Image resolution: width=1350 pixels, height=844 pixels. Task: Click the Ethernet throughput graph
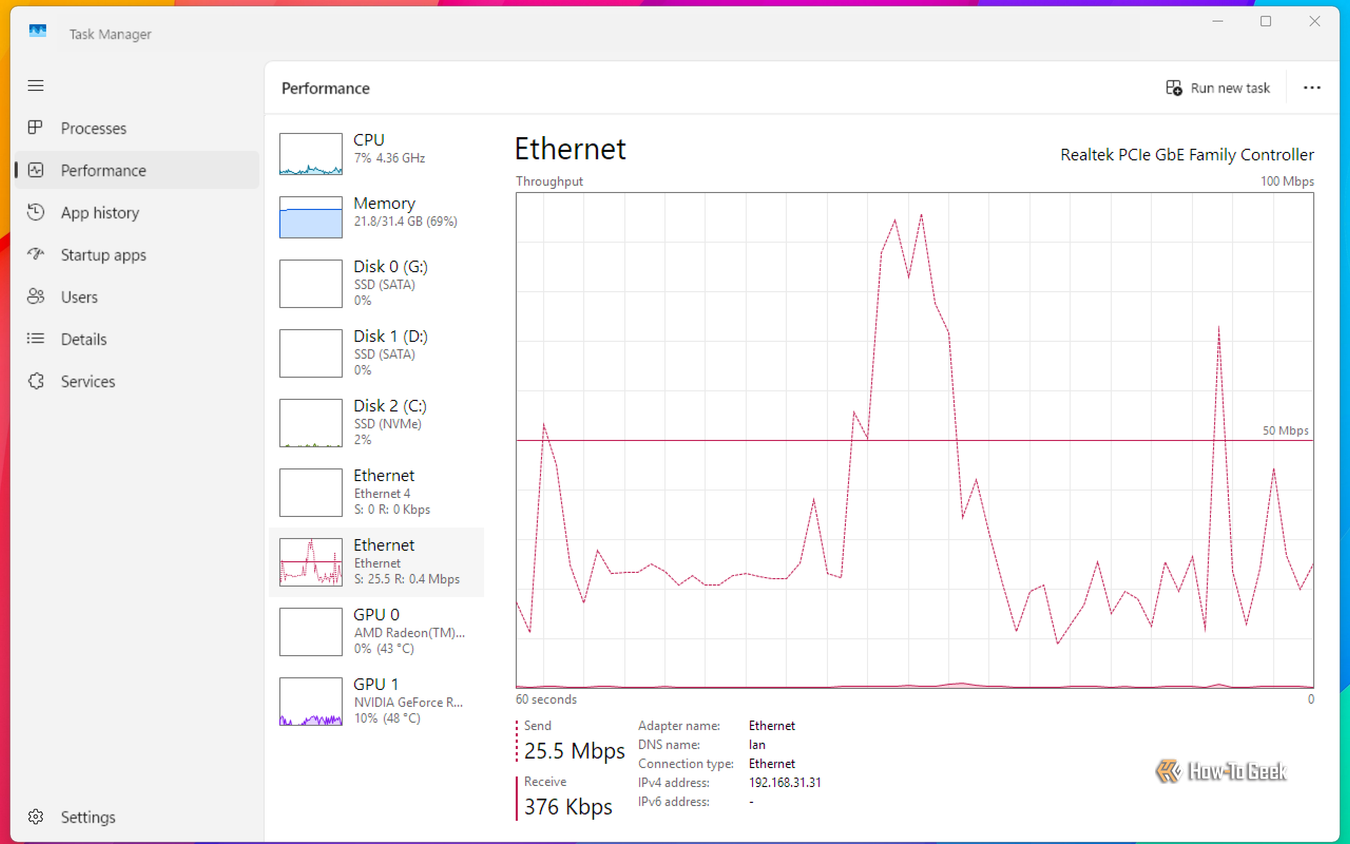(915, 440)
